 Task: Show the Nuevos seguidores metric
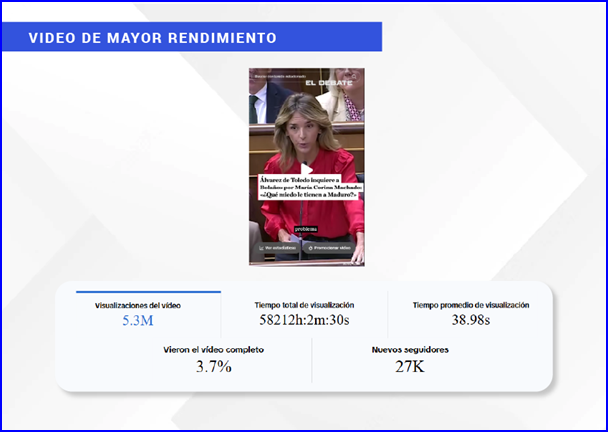pos(410,350)
